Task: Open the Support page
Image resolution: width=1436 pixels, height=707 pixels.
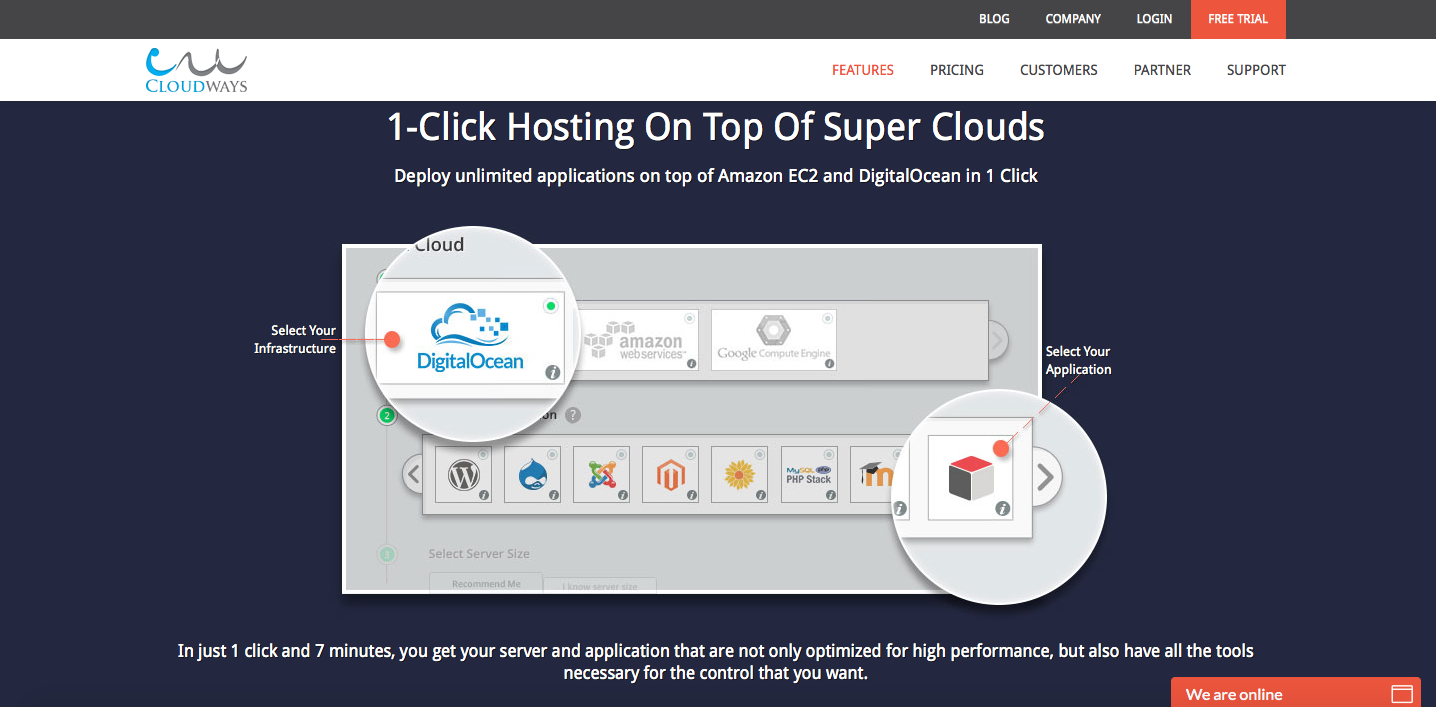Action: coord(1256,70)
